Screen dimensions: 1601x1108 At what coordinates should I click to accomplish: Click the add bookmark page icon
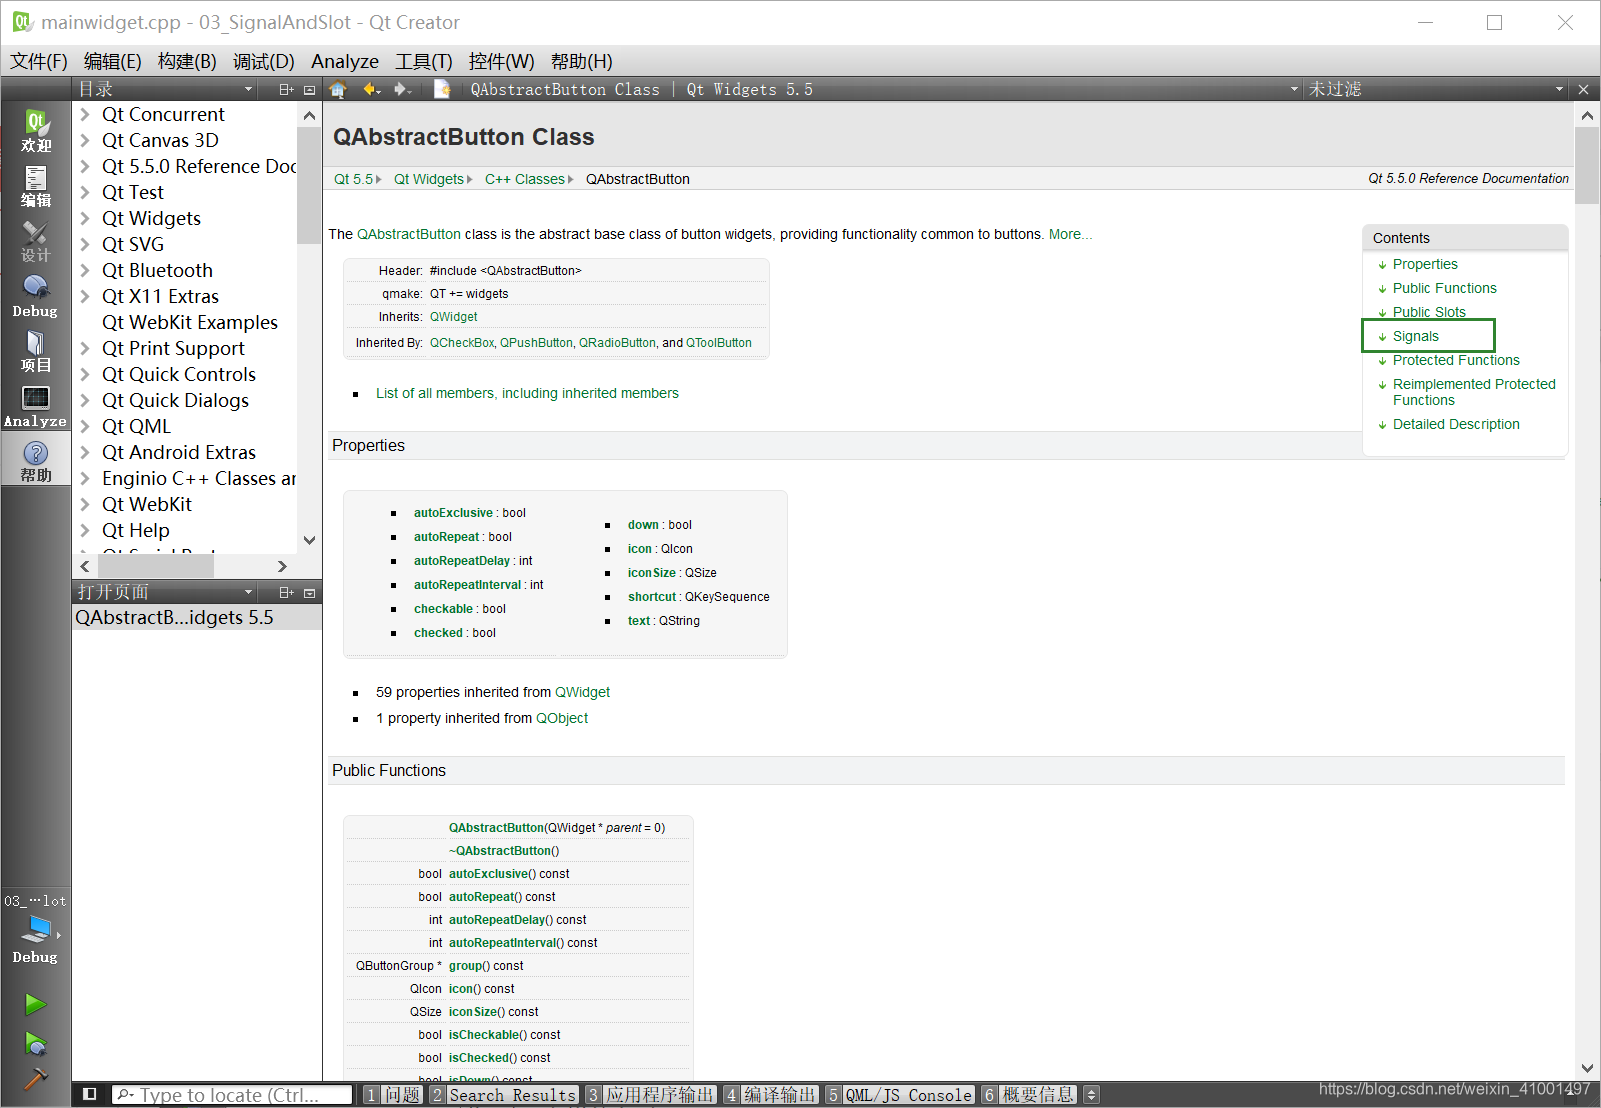[x=442, y=89]
